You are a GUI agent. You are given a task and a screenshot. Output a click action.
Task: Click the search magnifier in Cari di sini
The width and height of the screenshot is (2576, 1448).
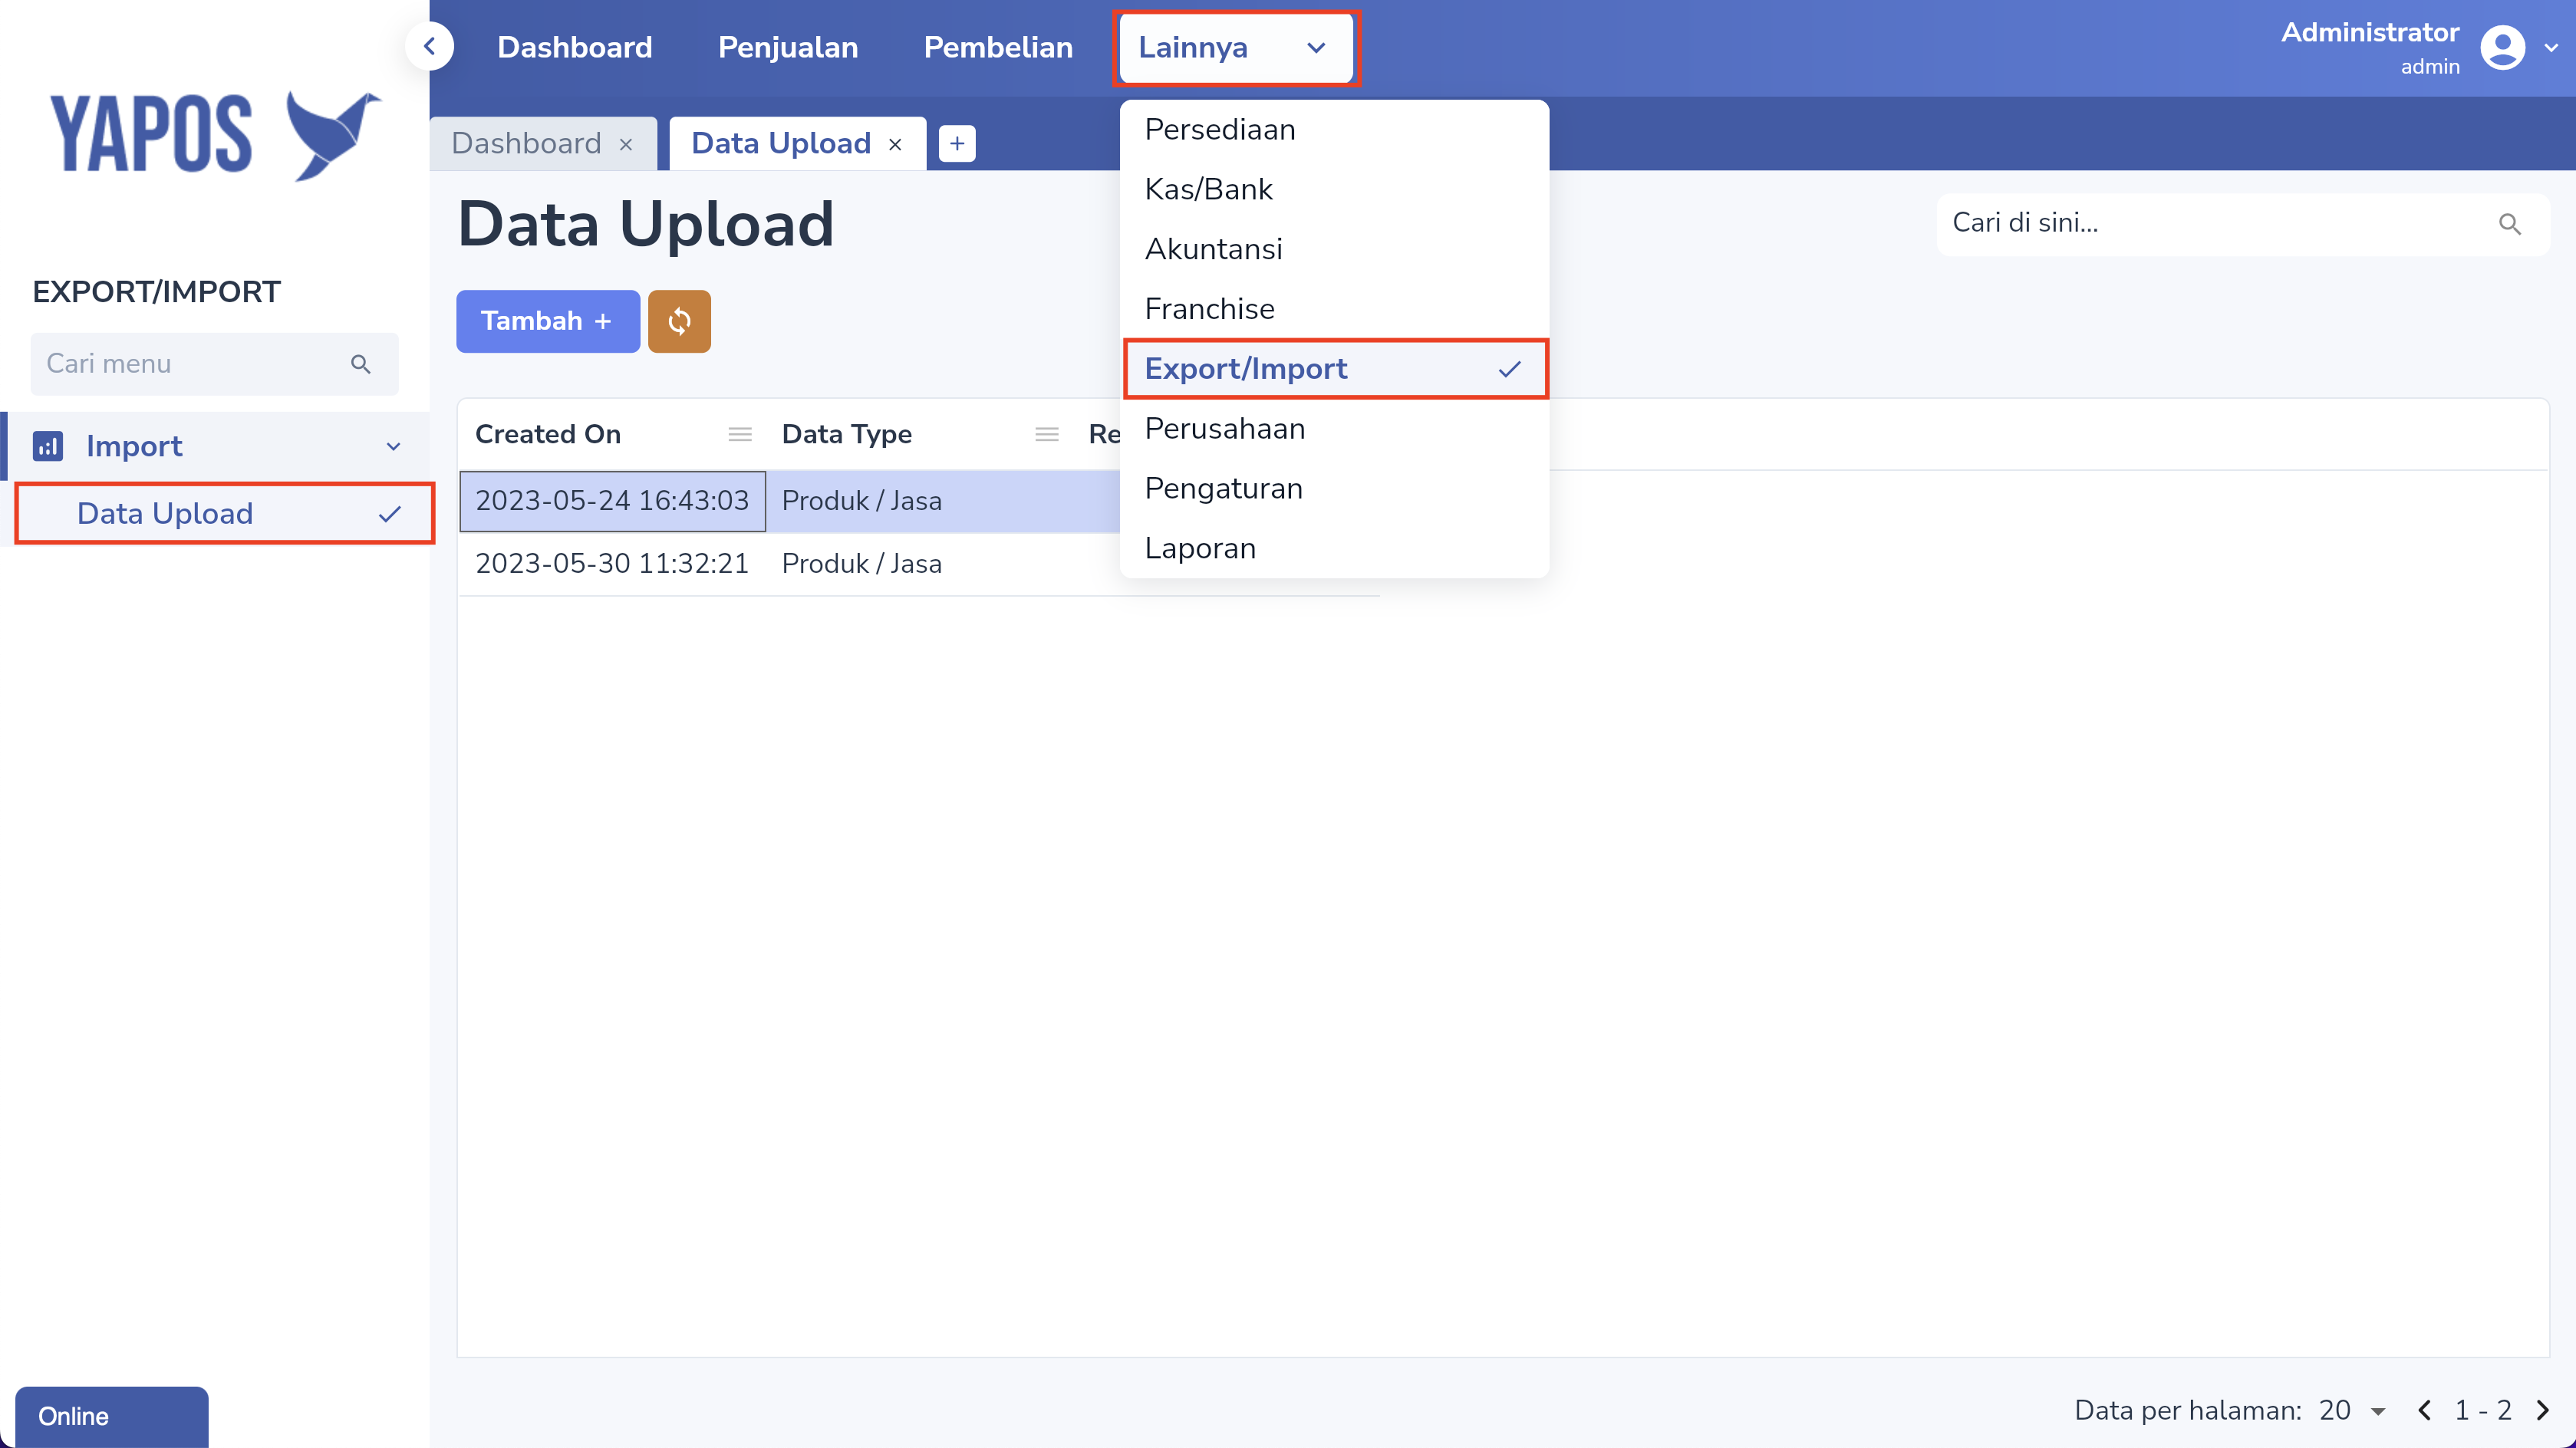(x=2509, y=224)
